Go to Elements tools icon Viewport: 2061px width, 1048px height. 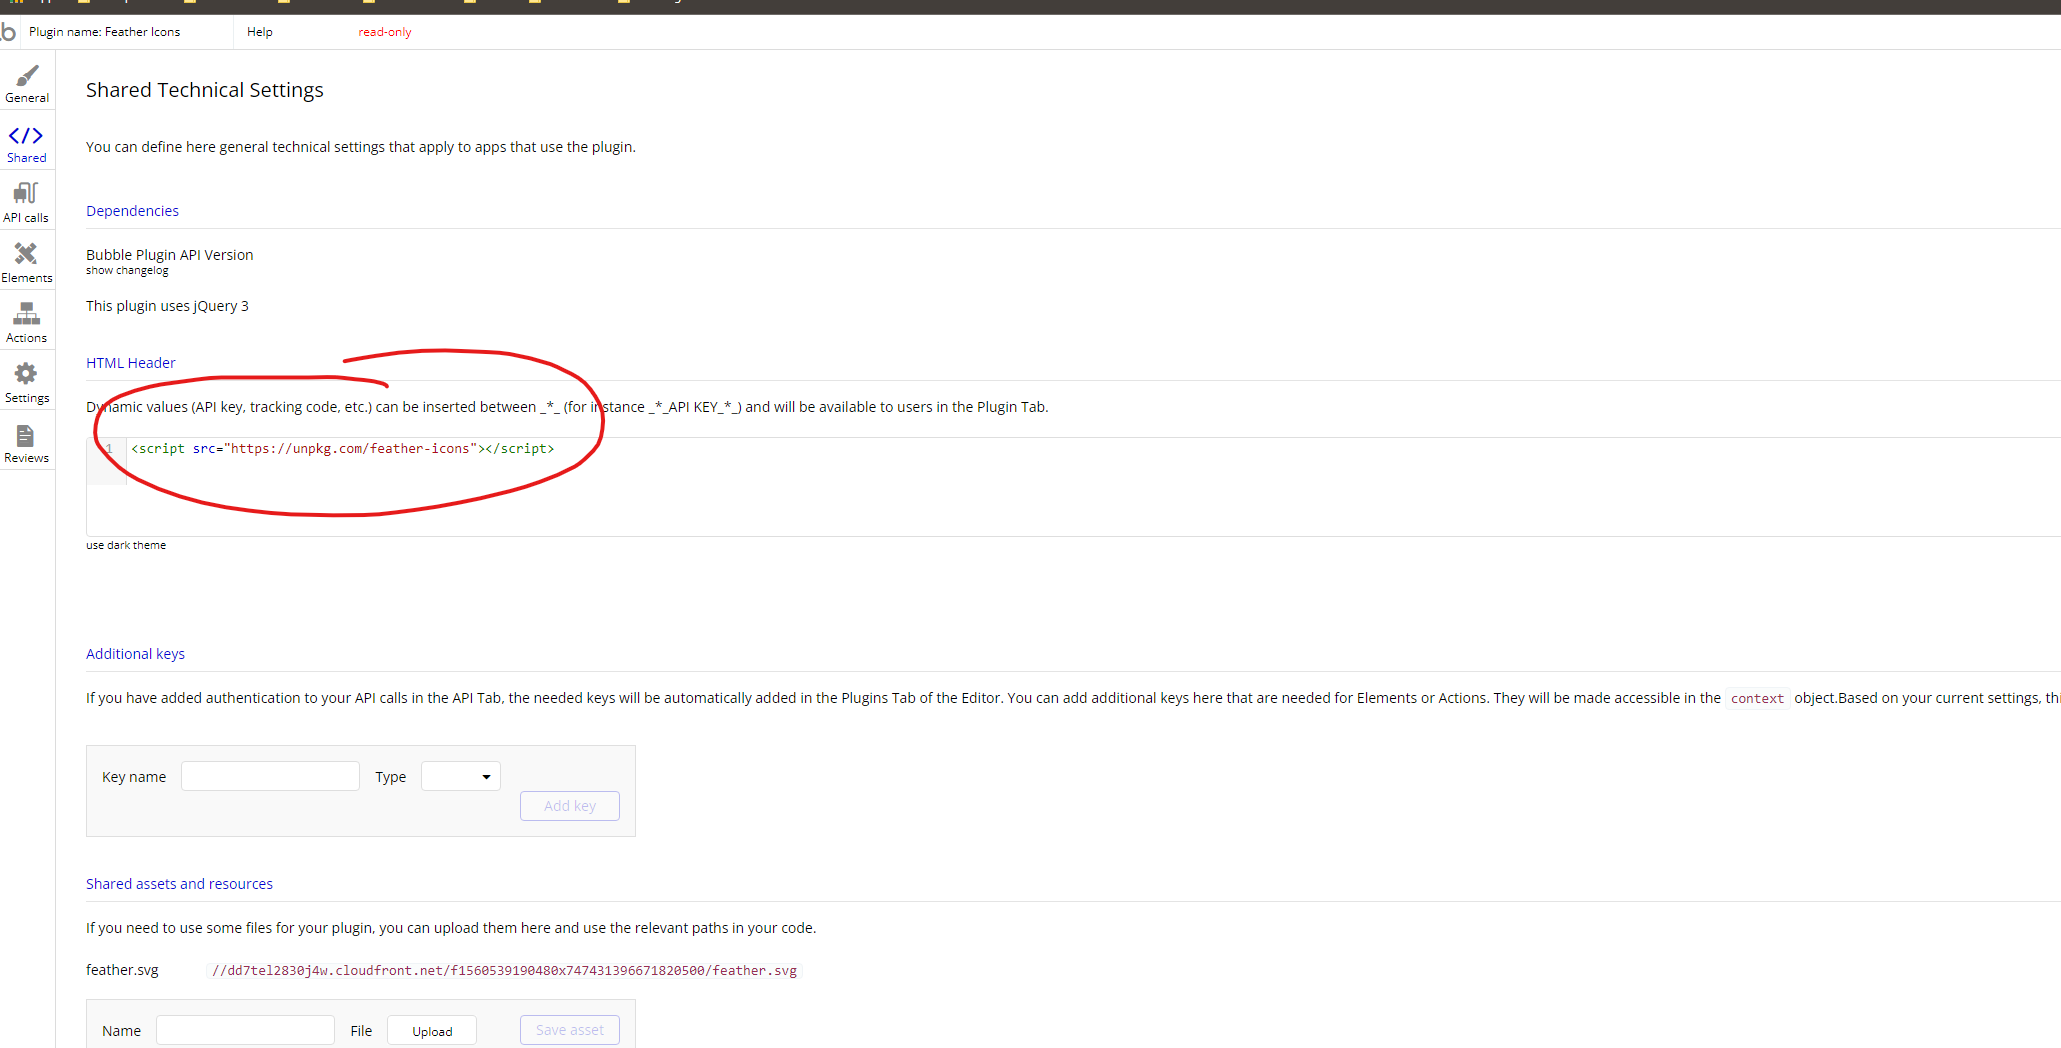point(26,254)
